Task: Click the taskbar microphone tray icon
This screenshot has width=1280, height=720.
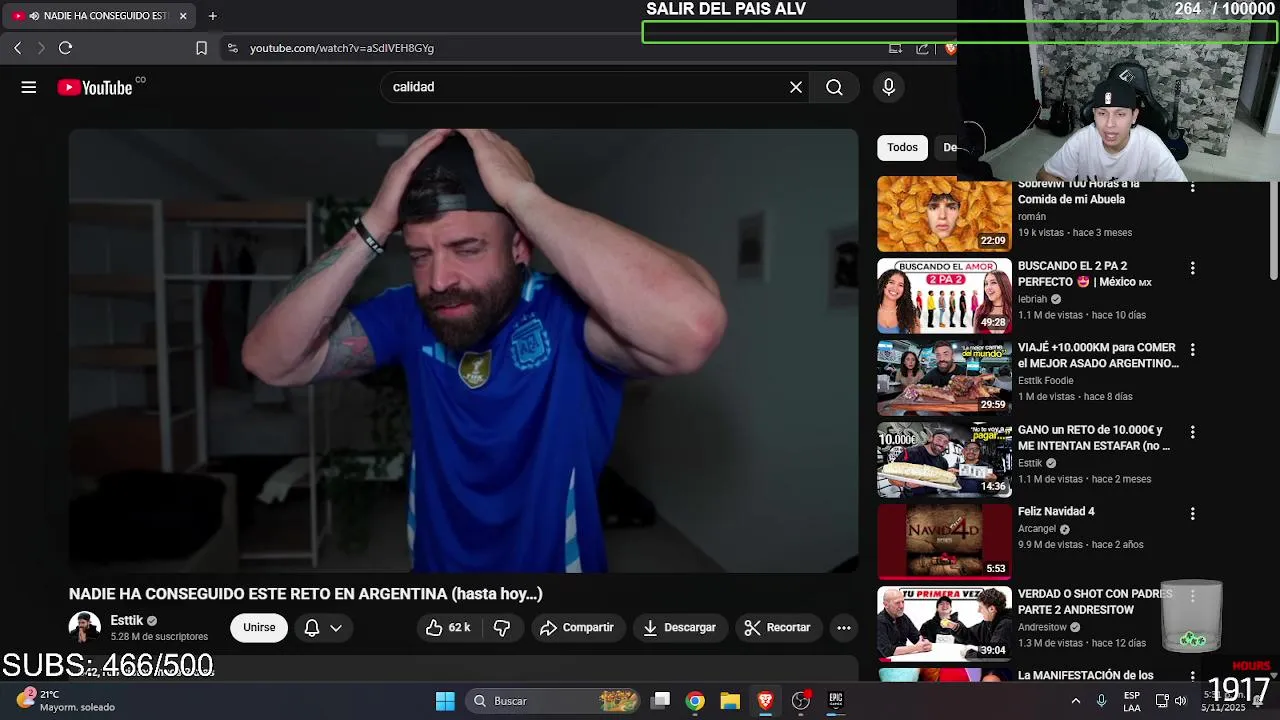Action: [1101, 701]
